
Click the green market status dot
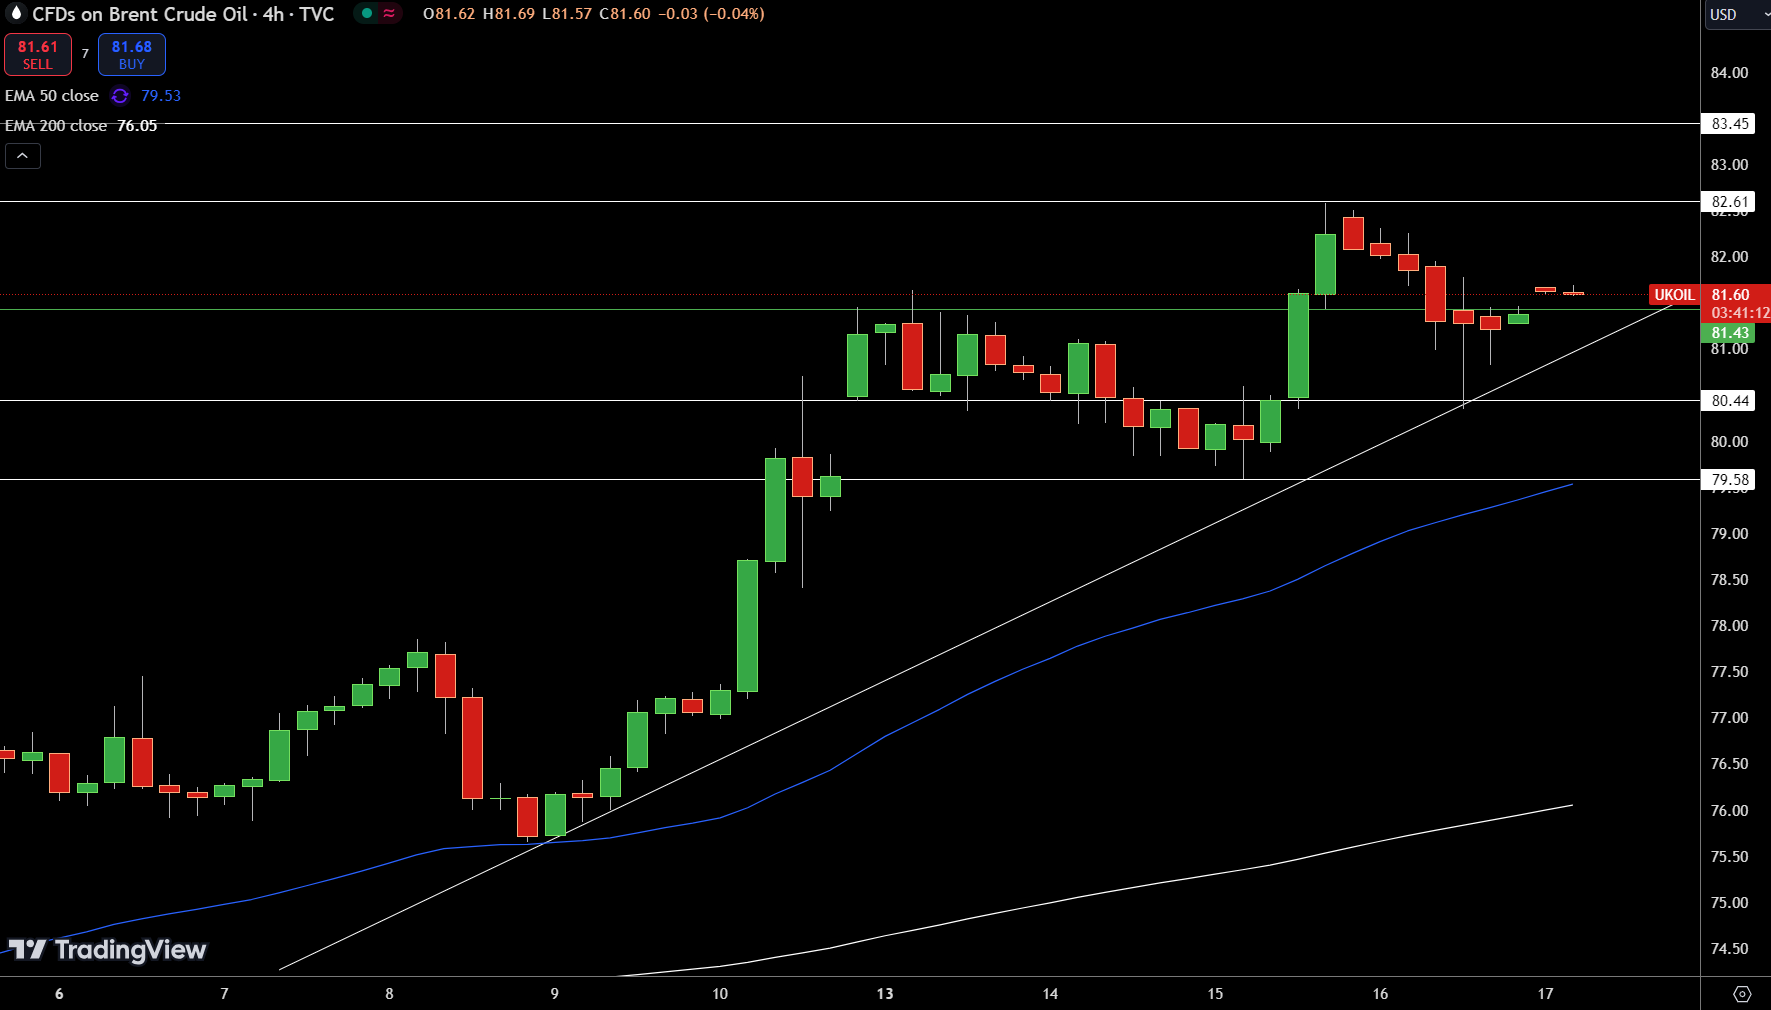[x=367, y=14]
